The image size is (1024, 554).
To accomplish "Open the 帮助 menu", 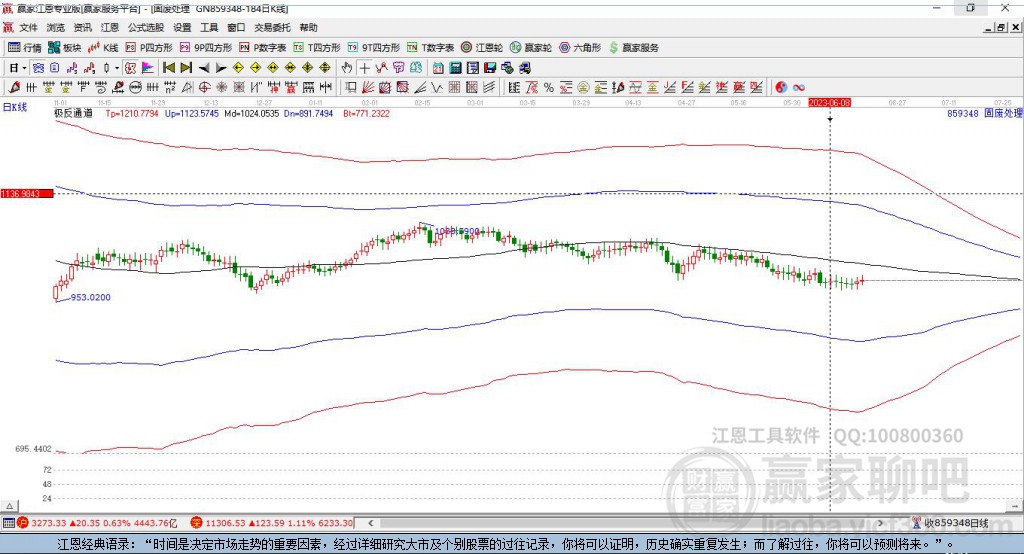I will click(308, 27).
